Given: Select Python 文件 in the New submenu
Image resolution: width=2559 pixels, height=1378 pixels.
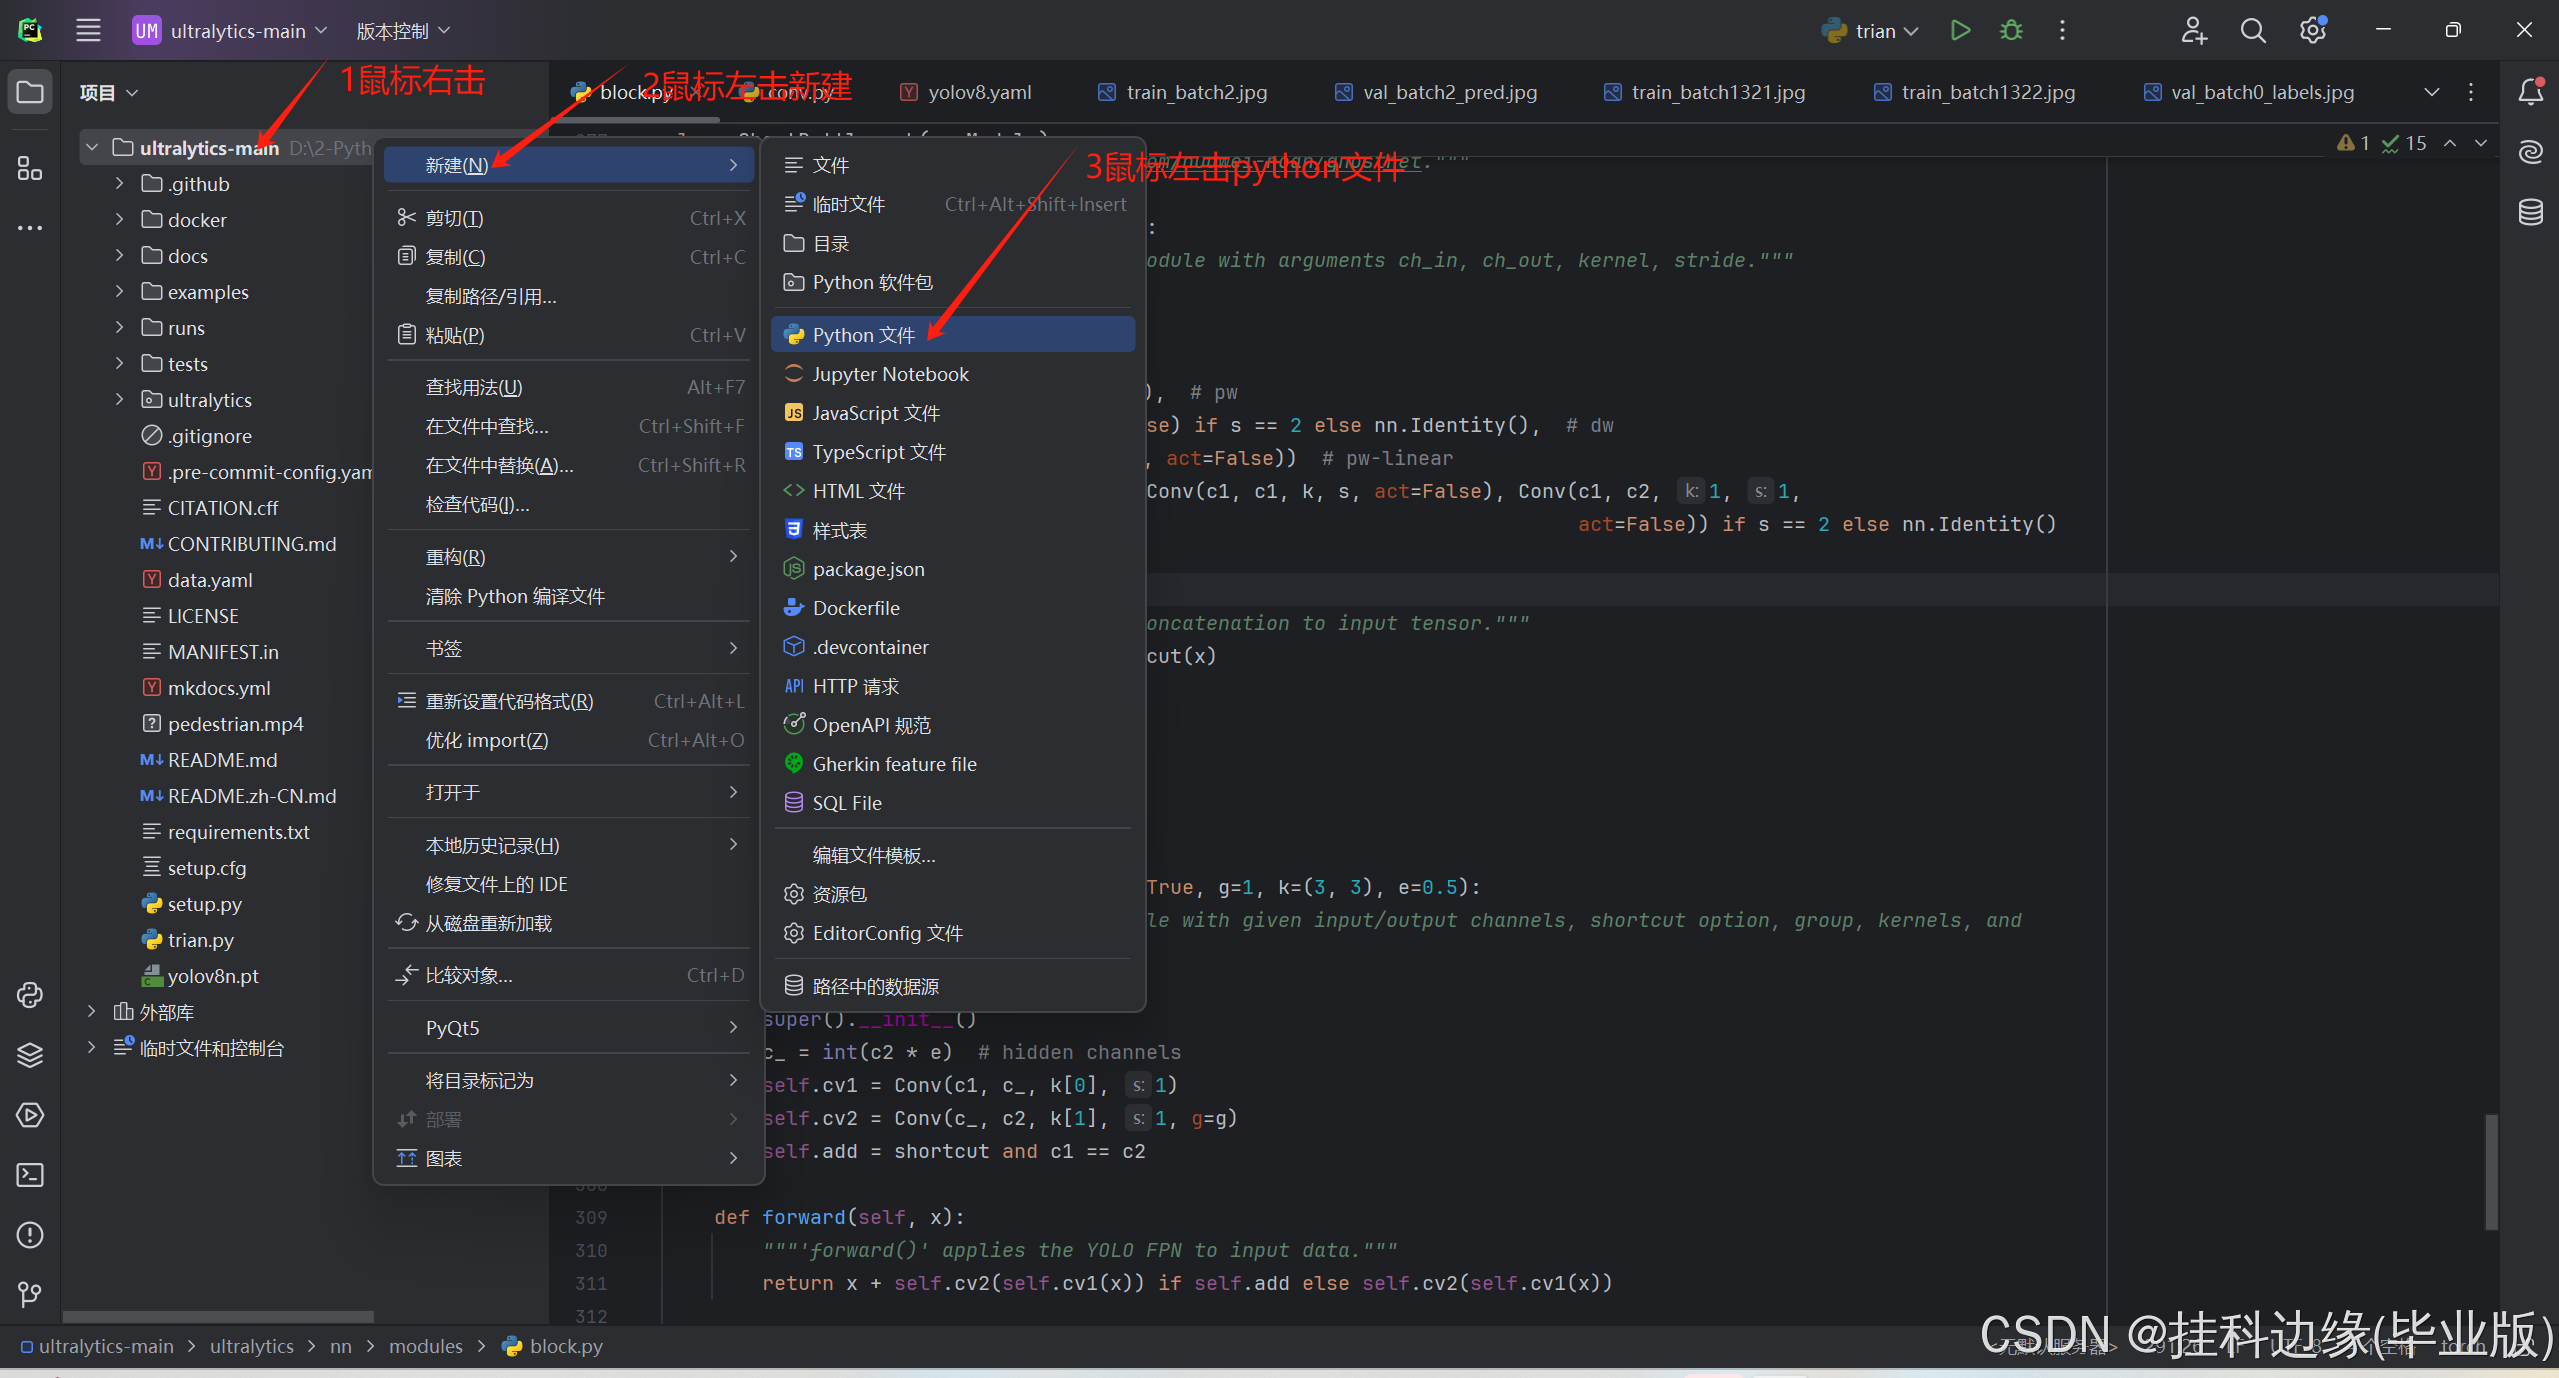Looking at the screenshot, I should coord(863,335).
